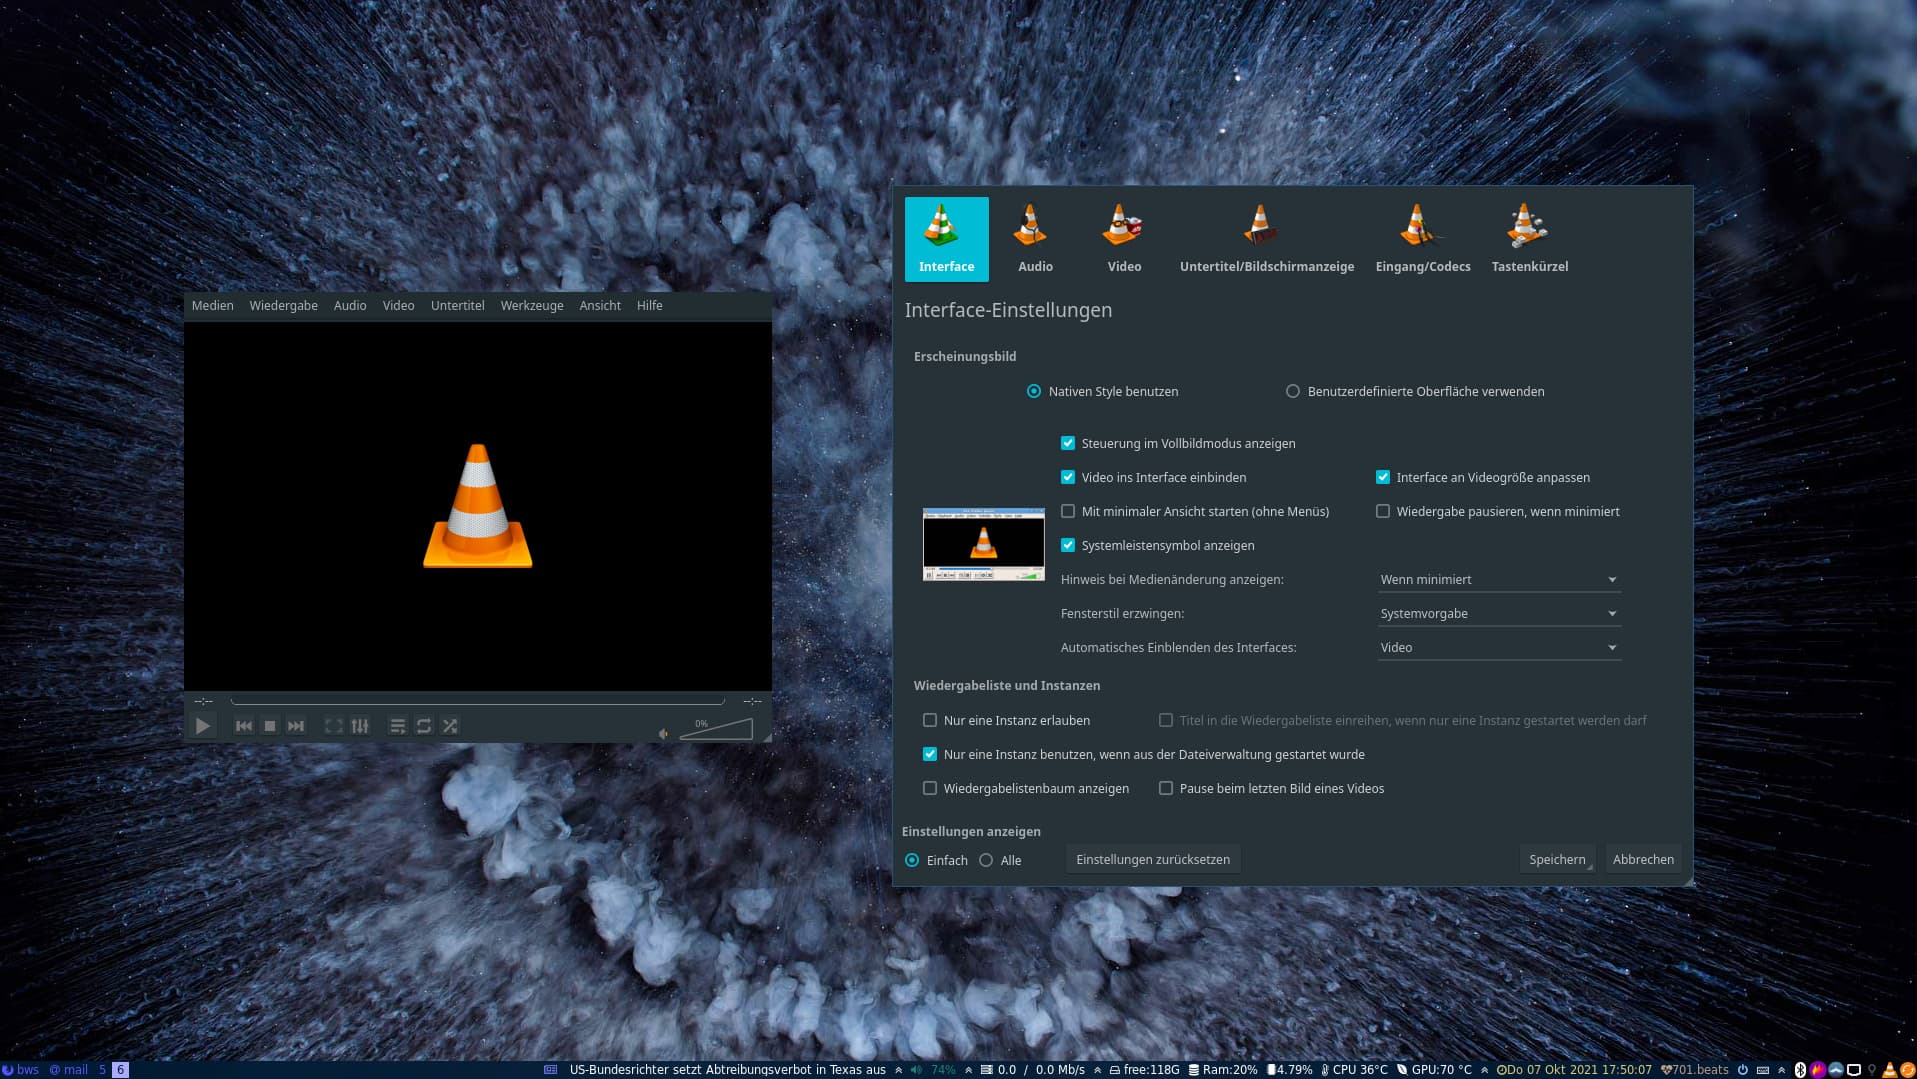Open 'Fensterstil erzwingen' dropdown (Systemvorgabe)
The height and width of the screenshot is (1079, 1917).
(1498, 614)
